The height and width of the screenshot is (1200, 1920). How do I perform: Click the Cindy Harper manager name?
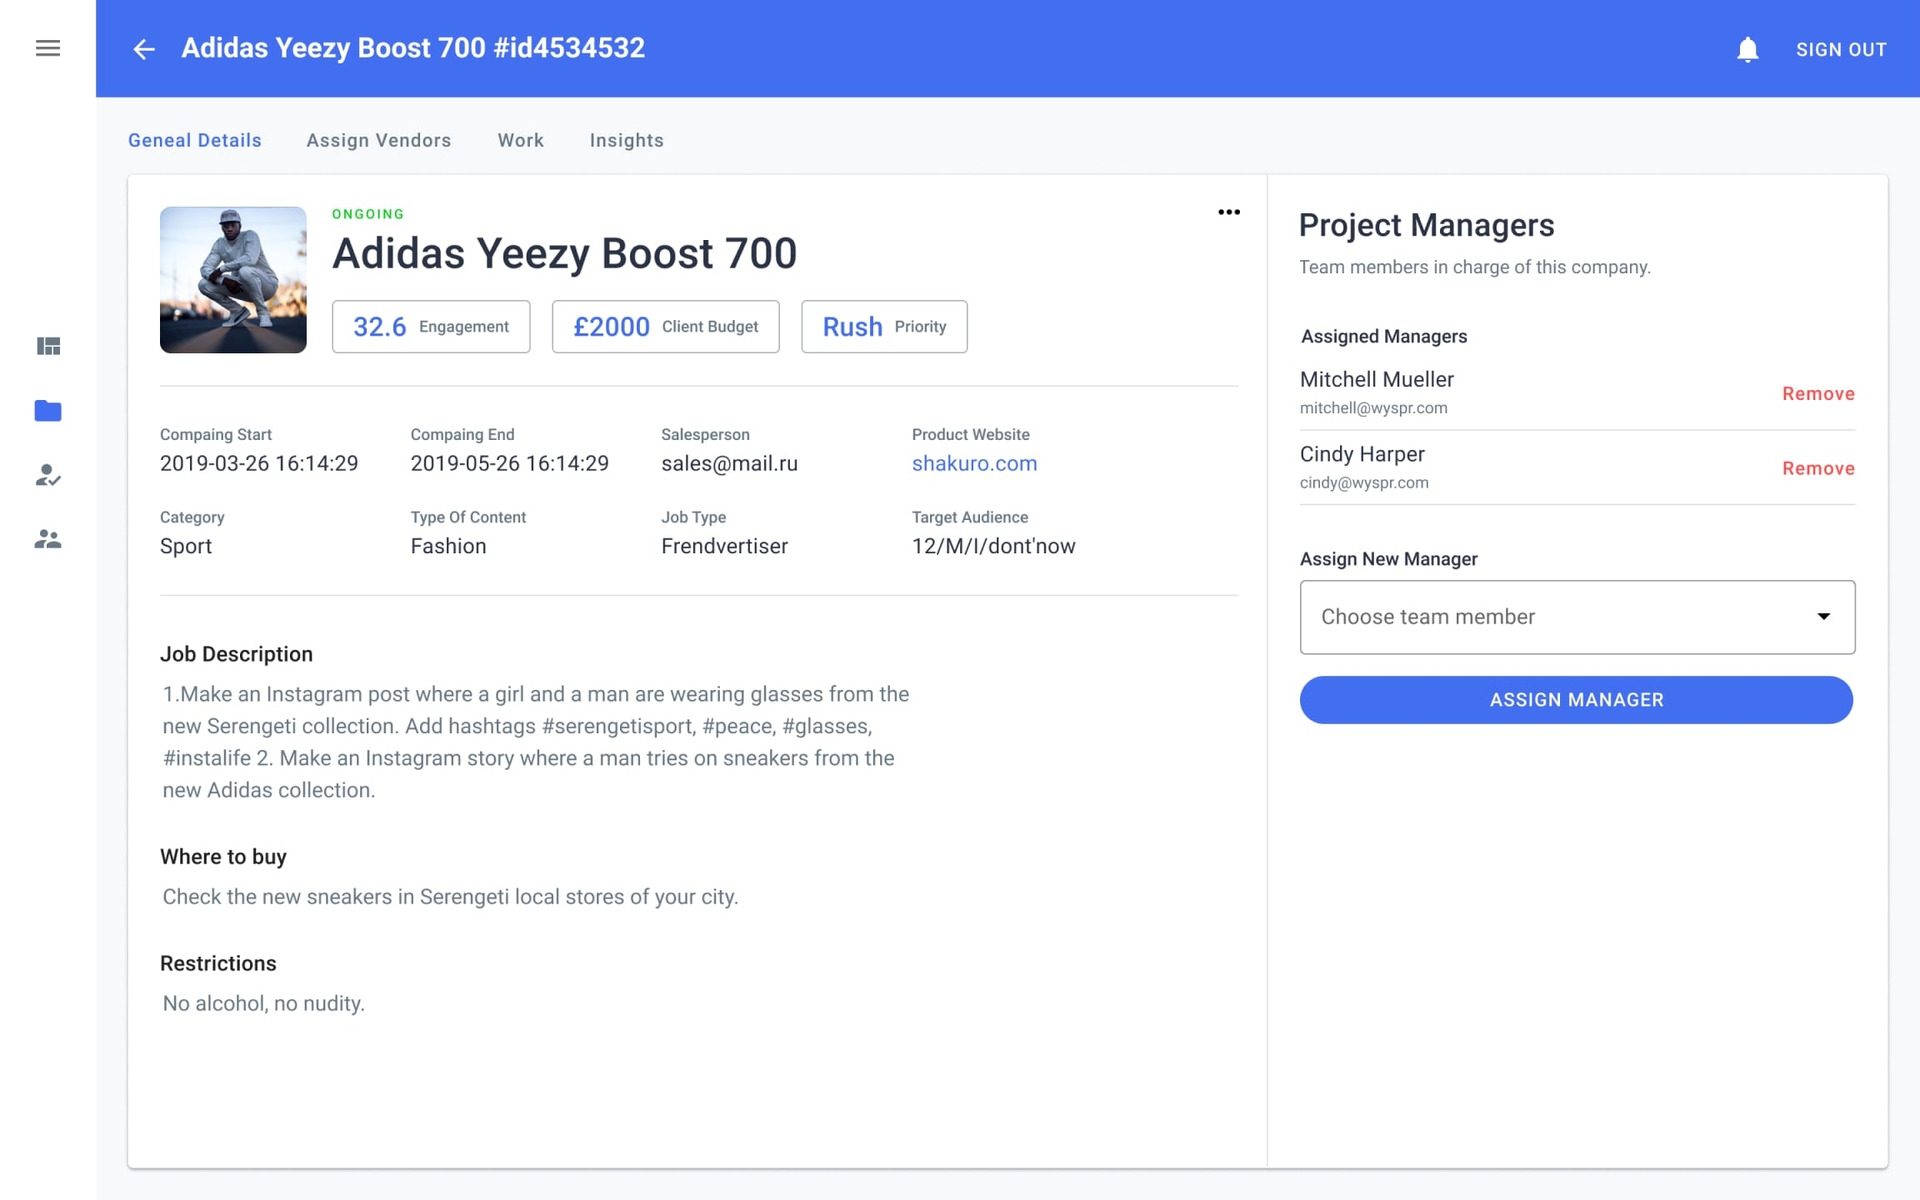1362,454
